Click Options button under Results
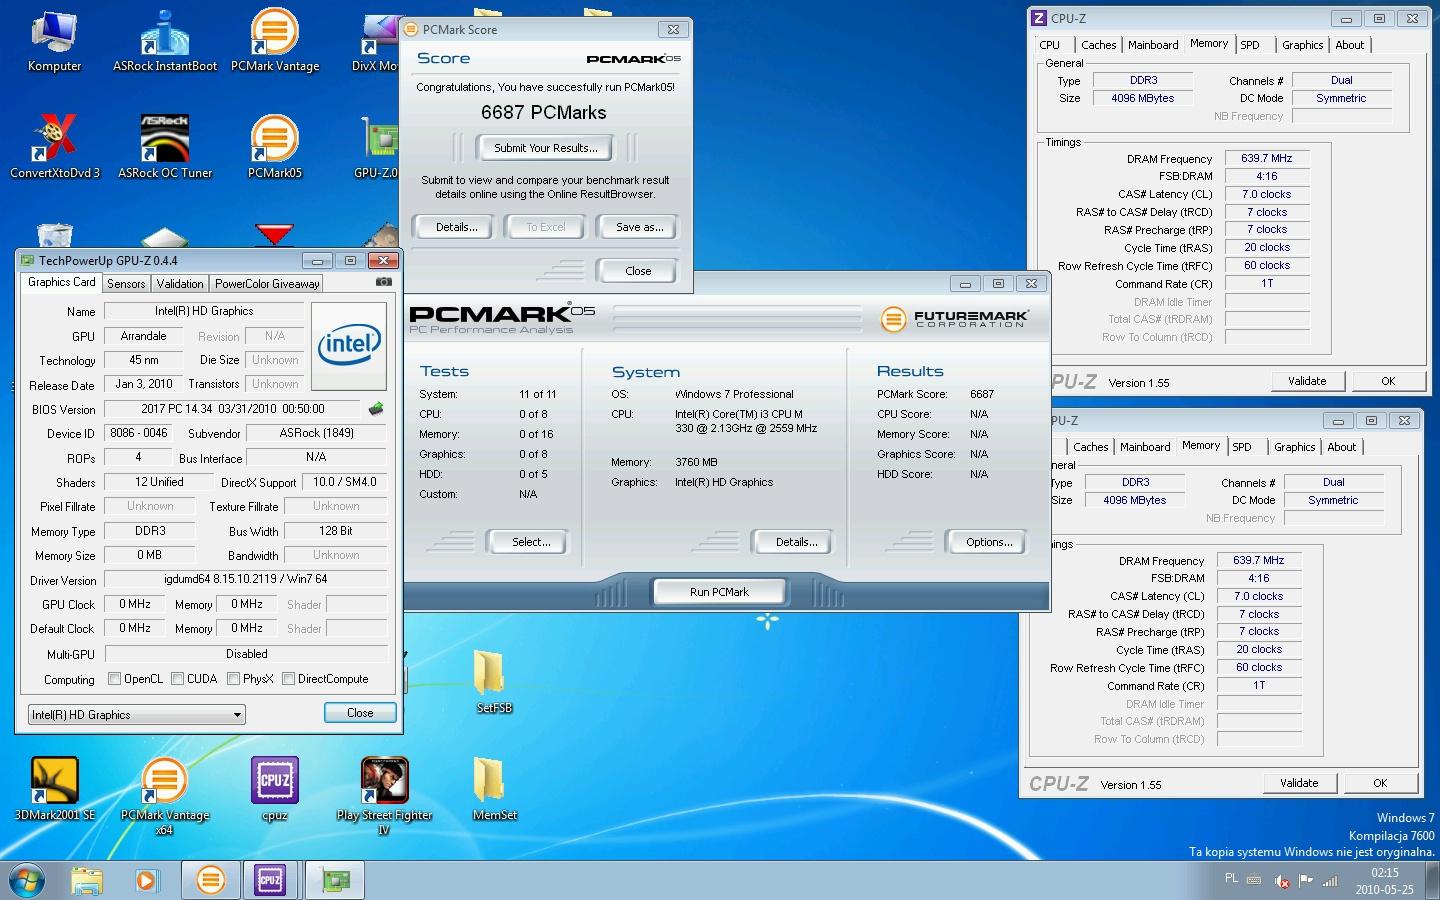The width and height of the screenshot is (1440, 900). 988,542
